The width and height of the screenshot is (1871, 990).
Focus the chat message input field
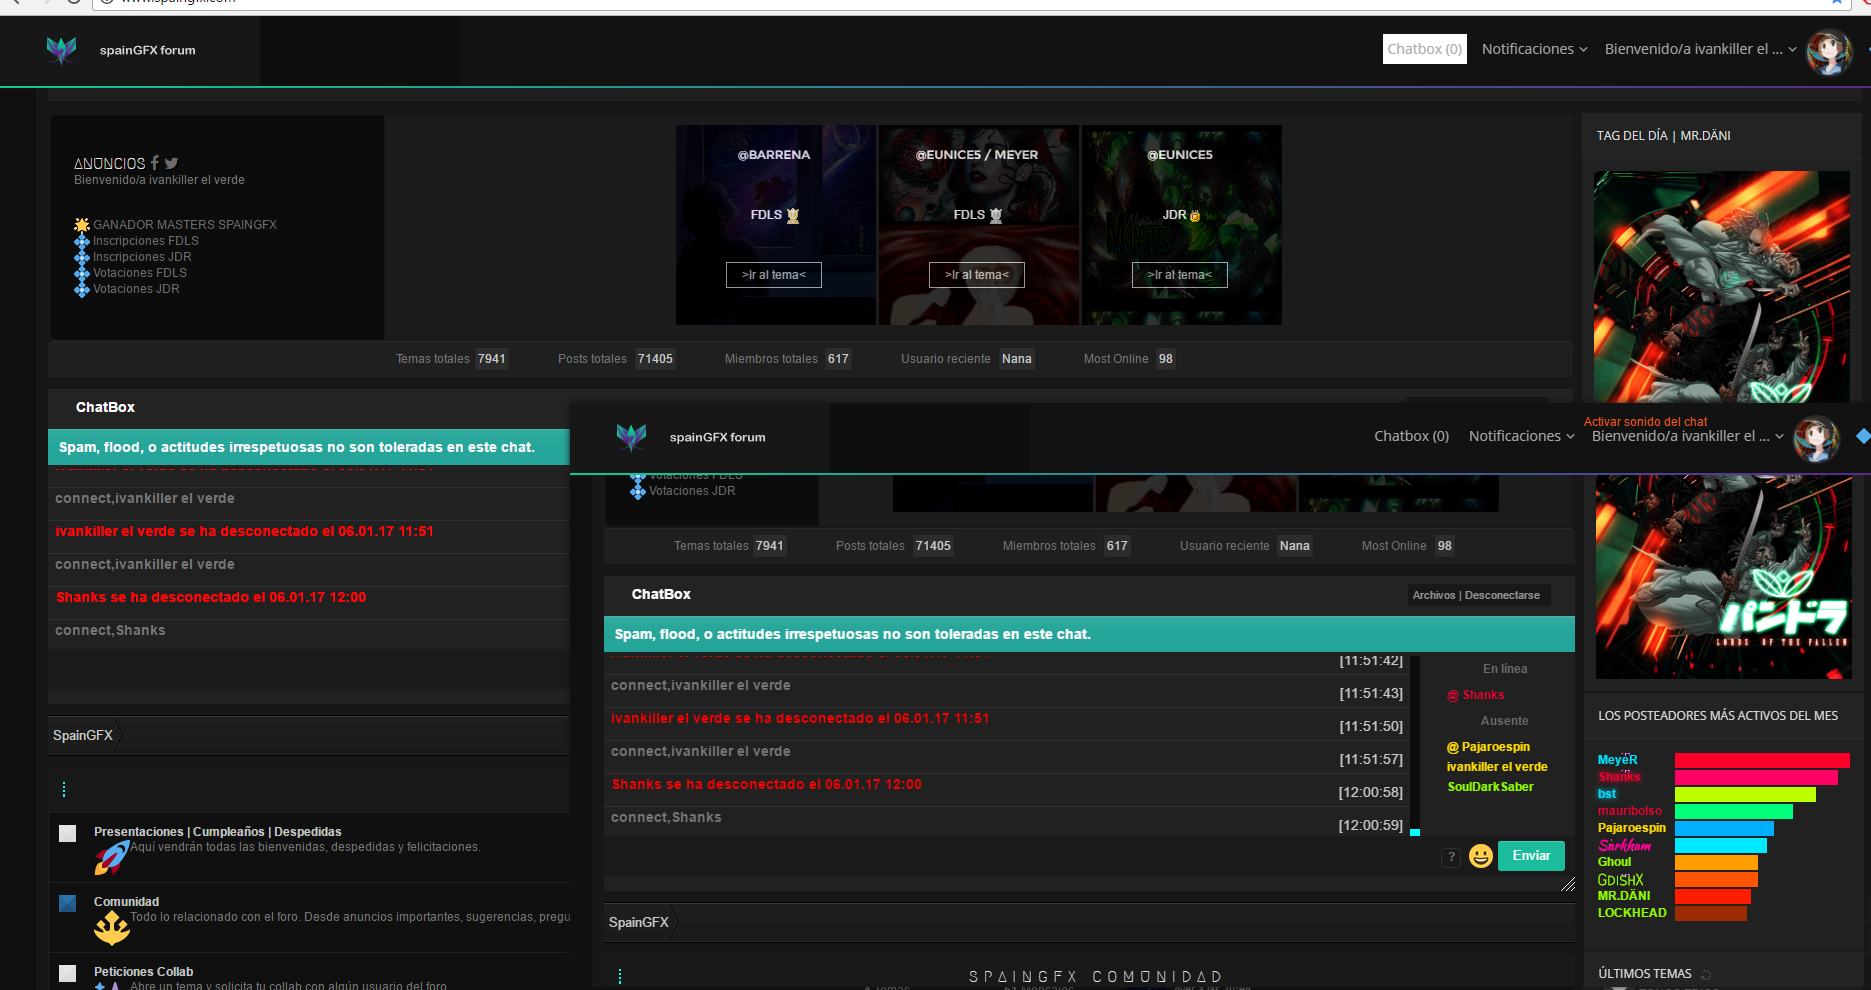point(1020,857)
